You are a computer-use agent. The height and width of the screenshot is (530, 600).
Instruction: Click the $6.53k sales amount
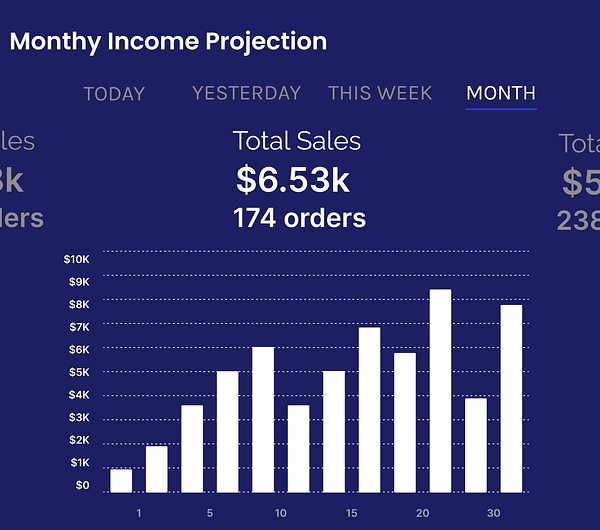(293, 179)
